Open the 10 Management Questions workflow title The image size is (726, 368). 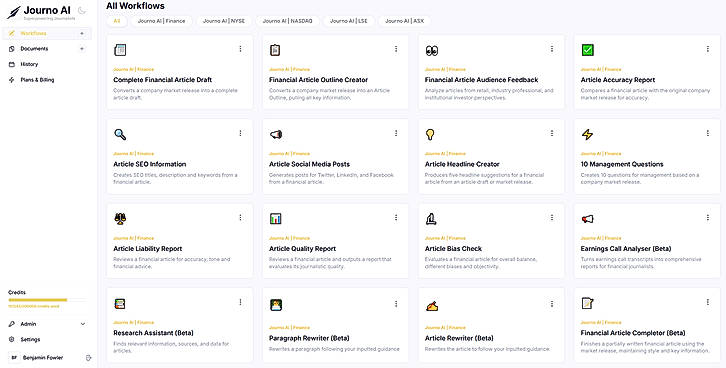tap(622, 164)
